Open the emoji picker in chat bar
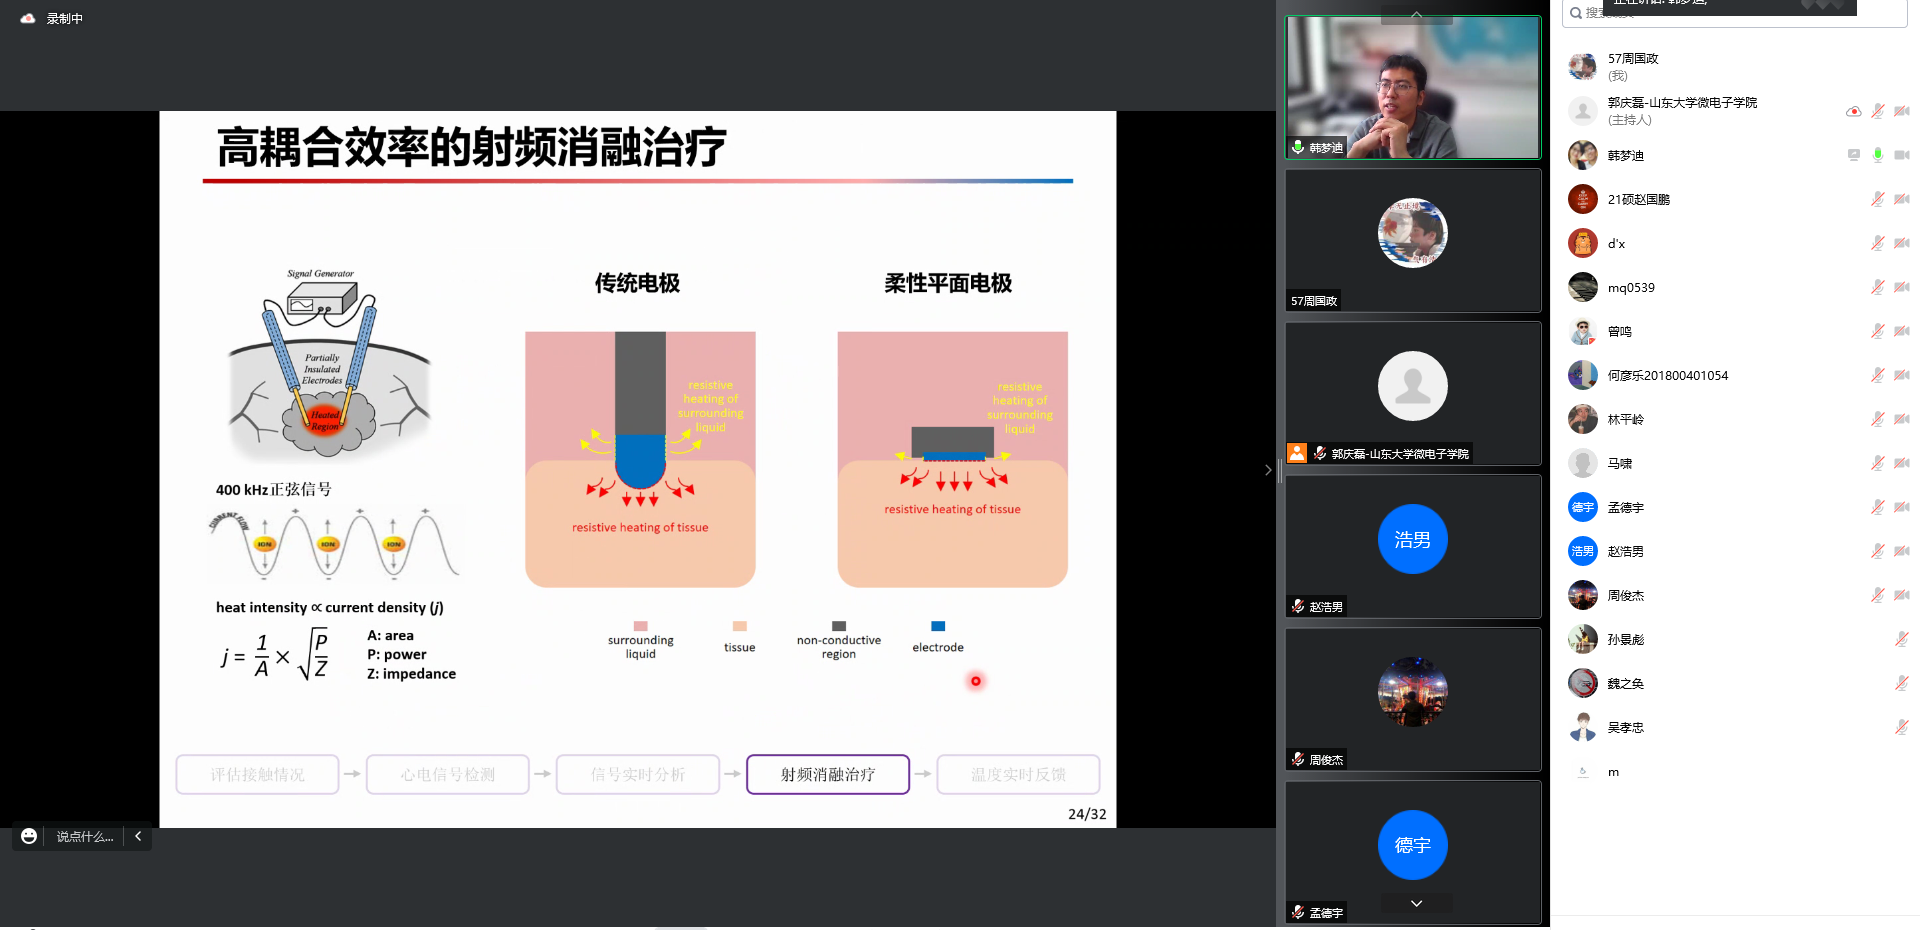1920x930 pixels. [x=29, y=836]
